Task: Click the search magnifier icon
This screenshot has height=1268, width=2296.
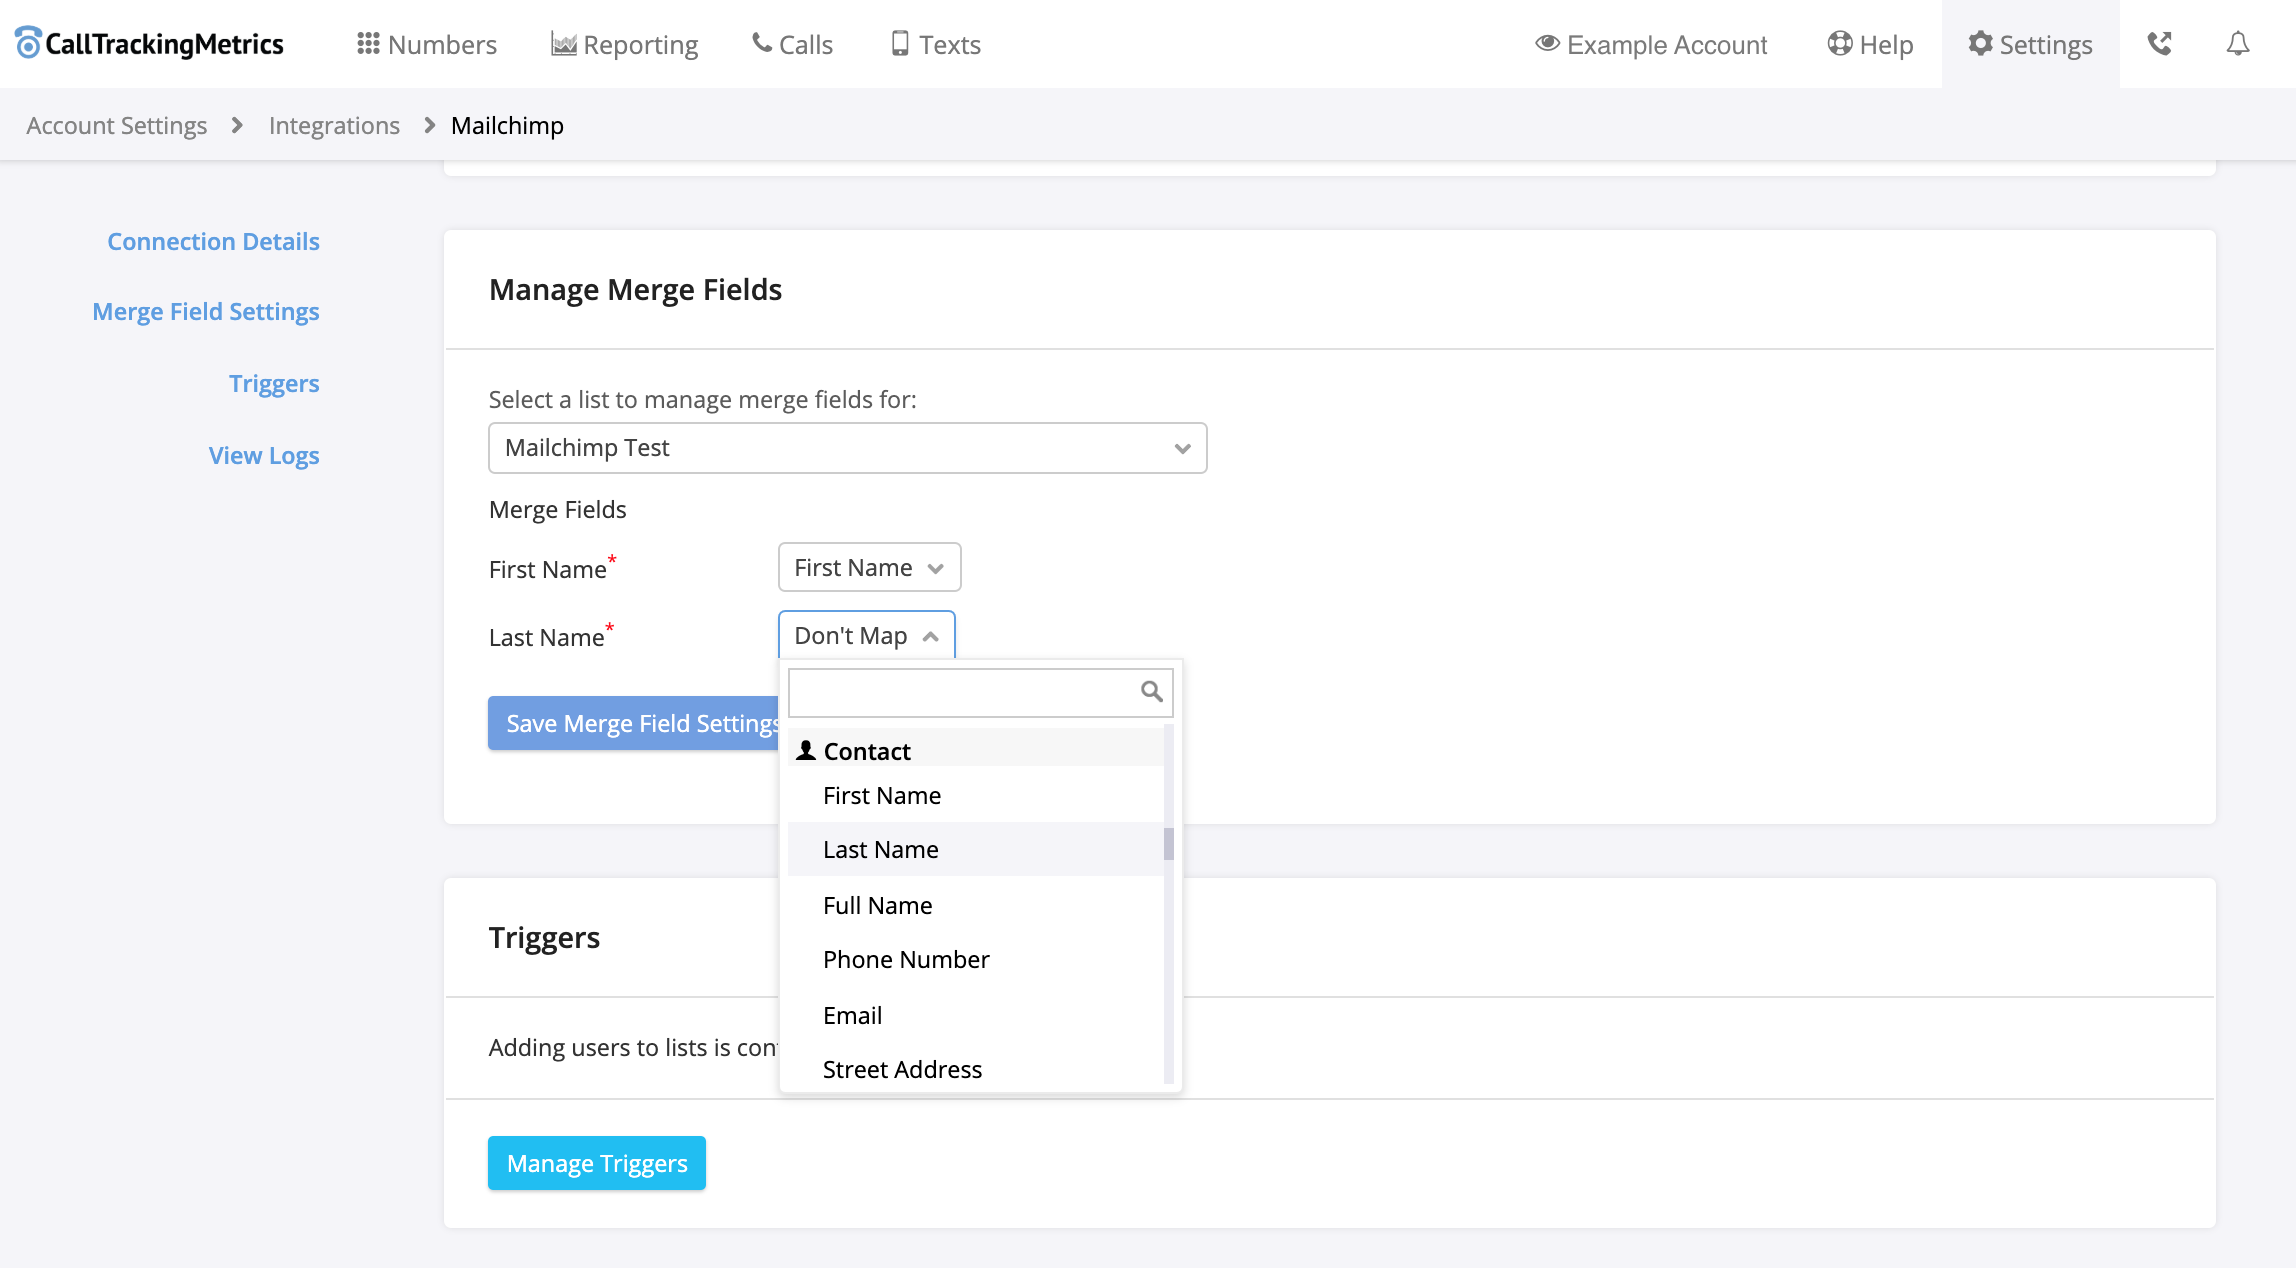Action: [x=1151, y=691]
